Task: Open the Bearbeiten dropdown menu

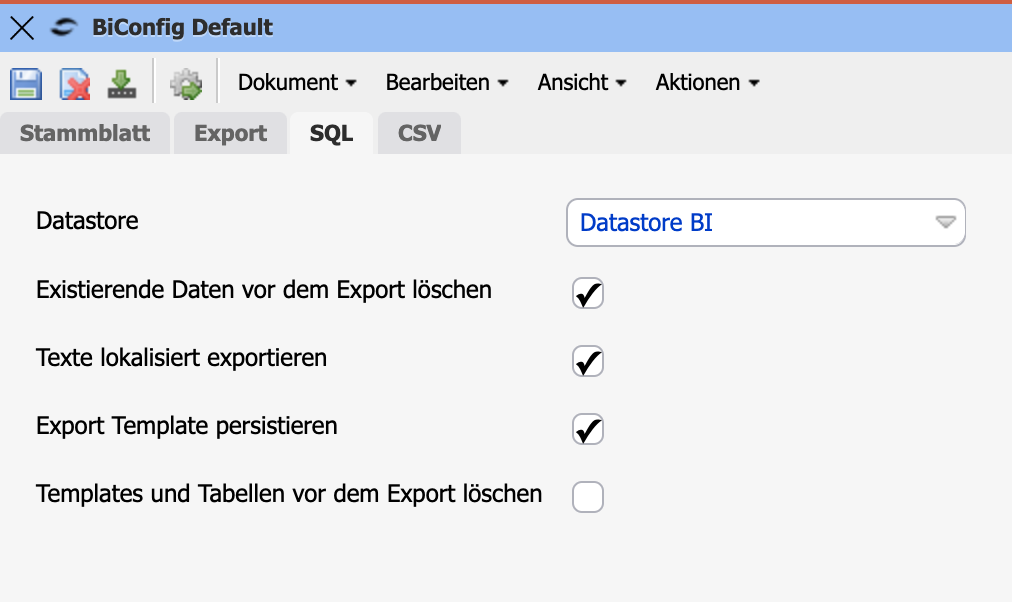Action: pyautogui.click(x=447, y=83)
